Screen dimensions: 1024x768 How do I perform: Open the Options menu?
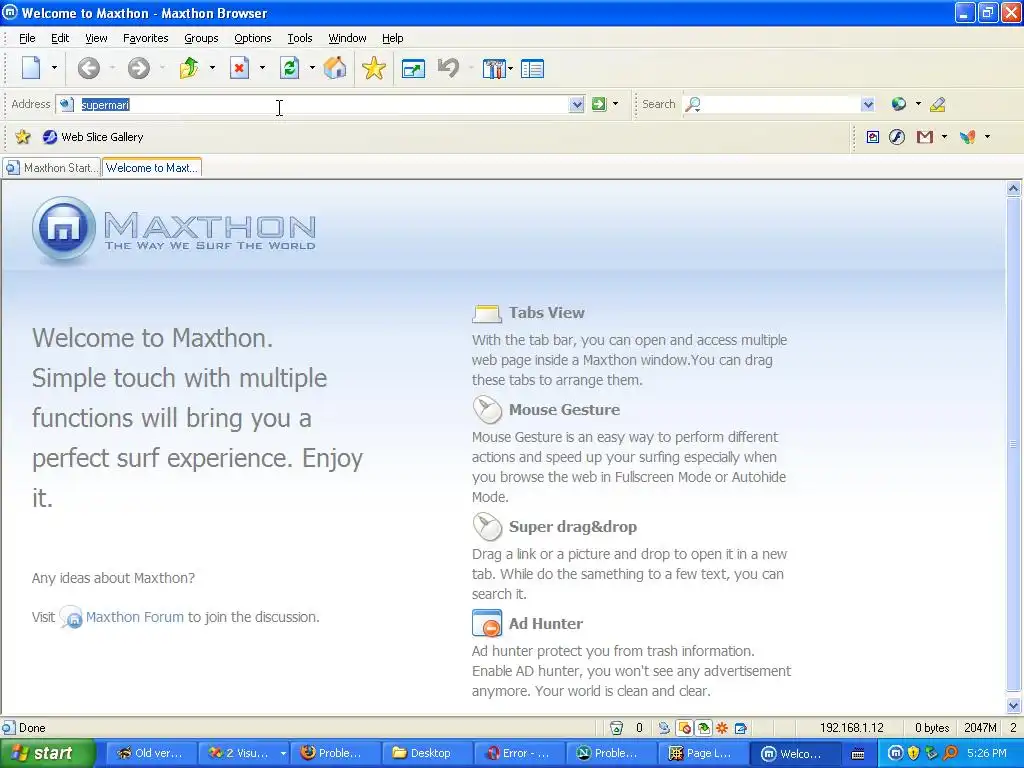253,38
